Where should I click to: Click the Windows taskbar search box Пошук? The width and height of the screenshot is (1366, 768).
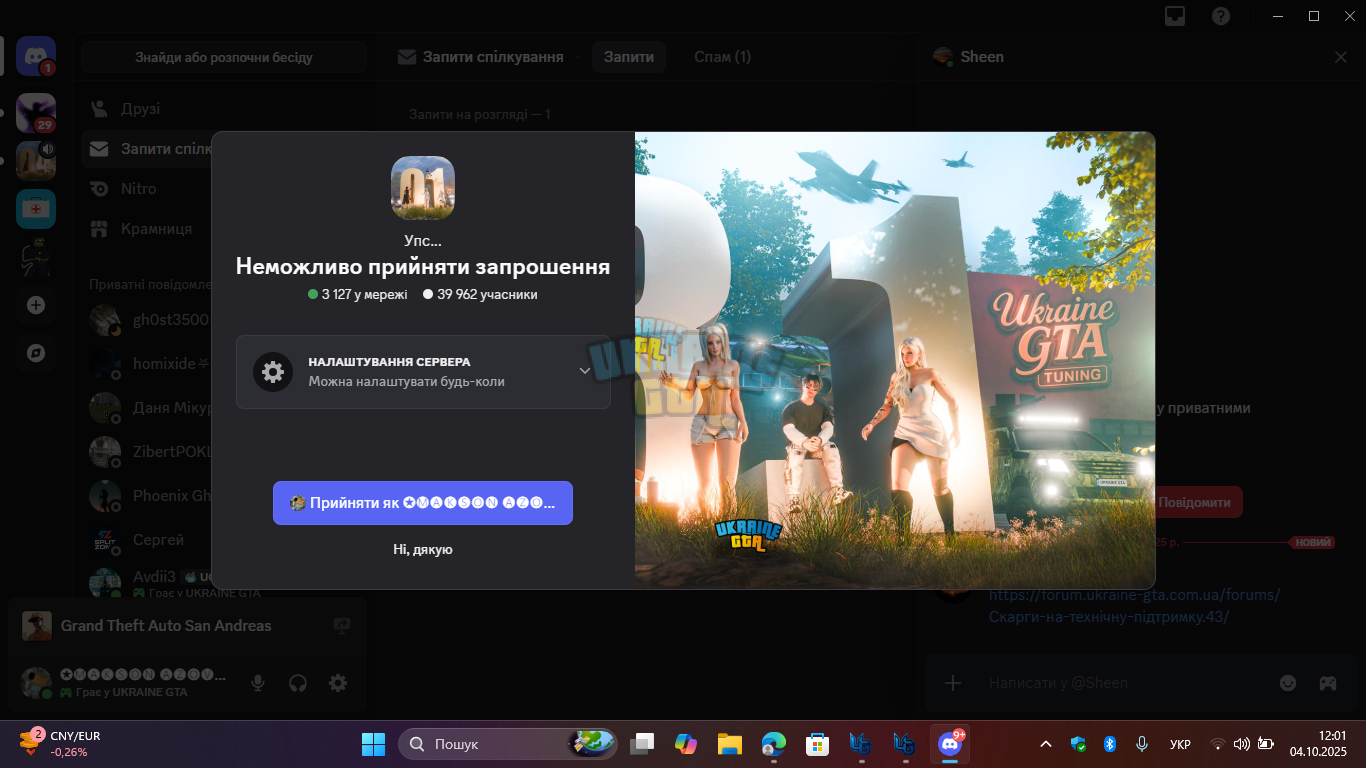tap(508, 744)
